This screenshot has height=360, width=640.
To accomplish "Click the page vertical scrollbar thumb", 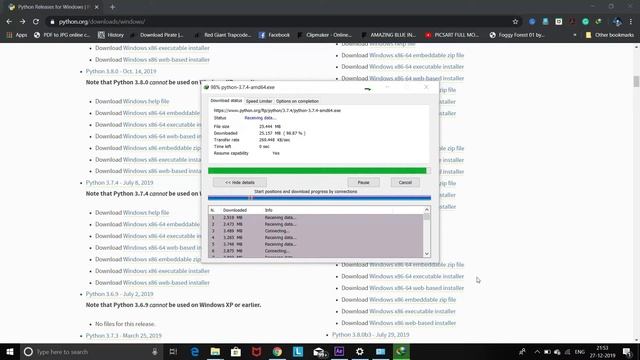I will click(x=636, y=81).
